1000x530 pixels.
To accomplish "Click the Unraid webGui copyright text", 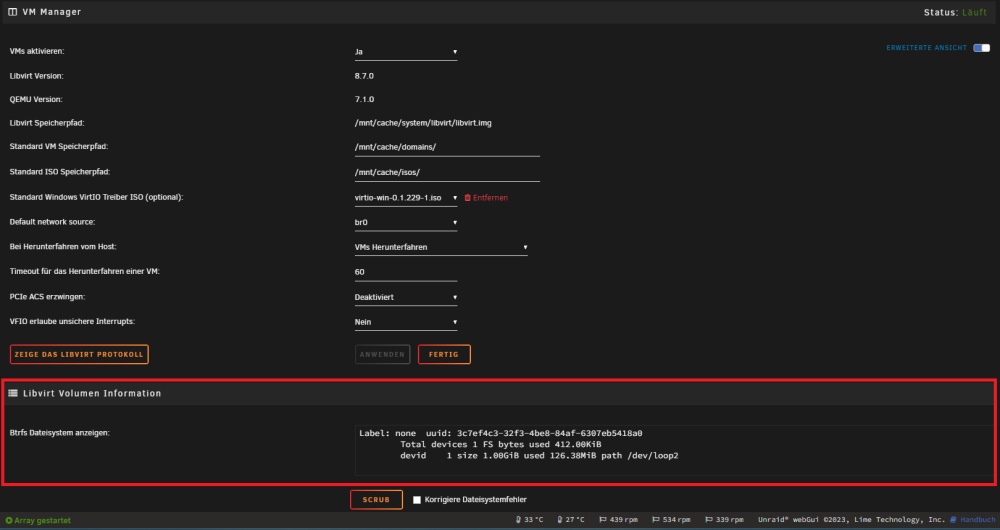I will coord(851,520).
